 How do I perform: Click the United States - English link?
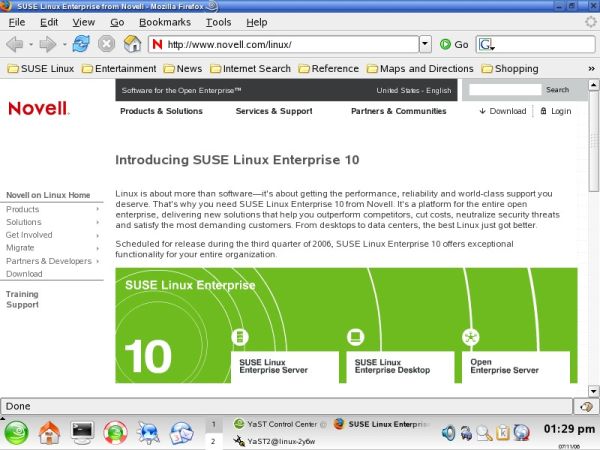point(414,91)
